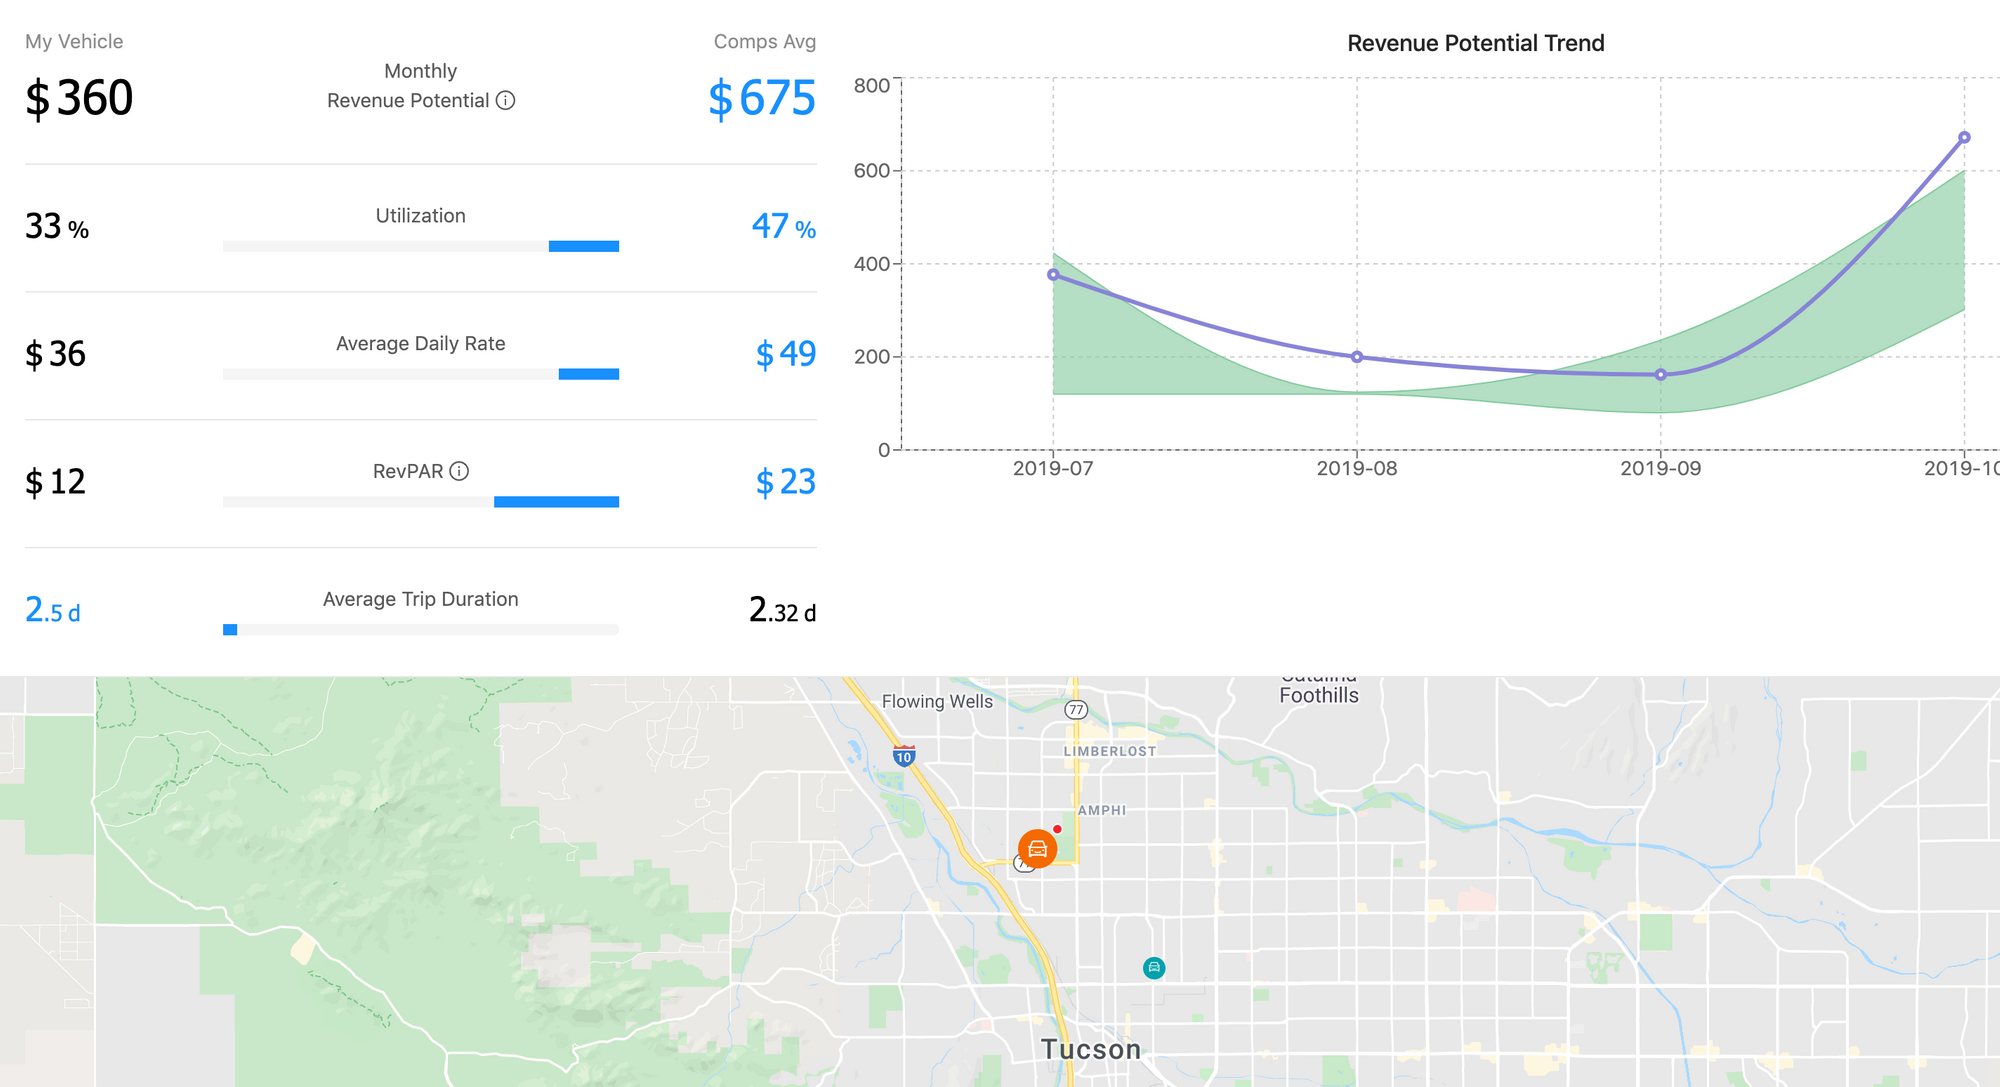Click the RevPAR info icon
This screenshot has height=1087, width=2000.
click(x=459, y=470)
